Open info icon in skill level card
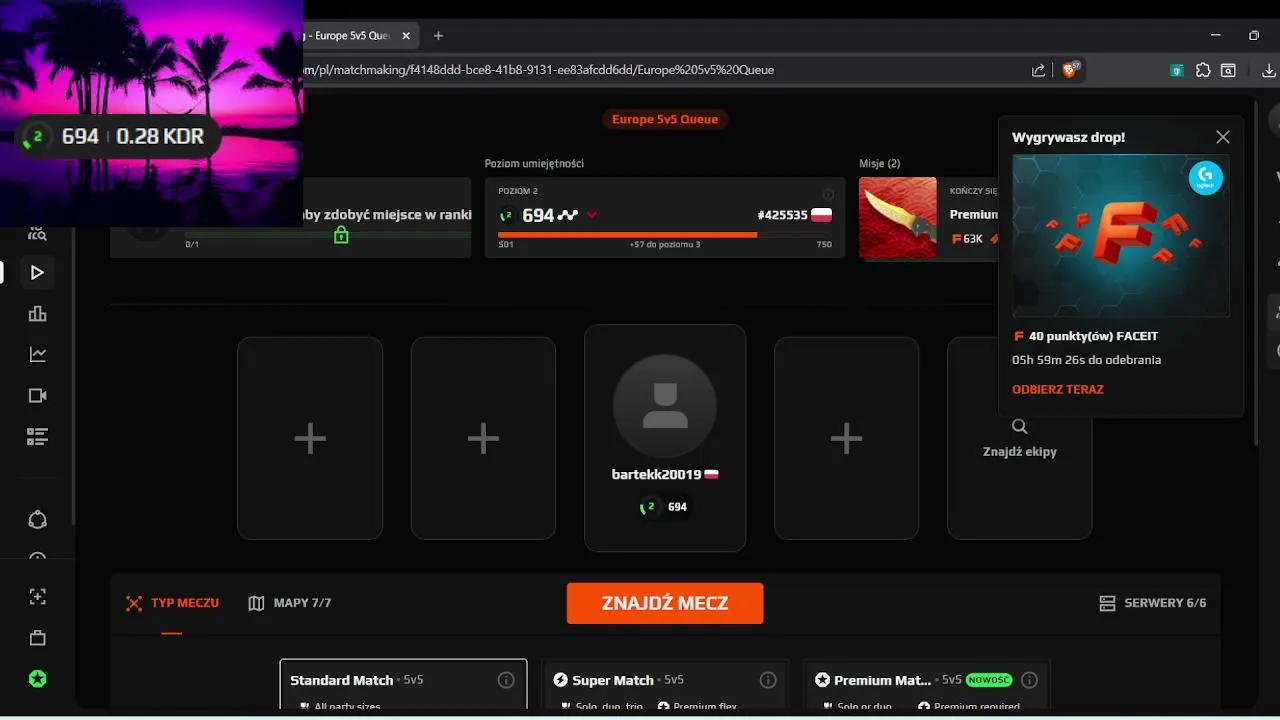The image size is (1280, 720). tap(828, 194)
